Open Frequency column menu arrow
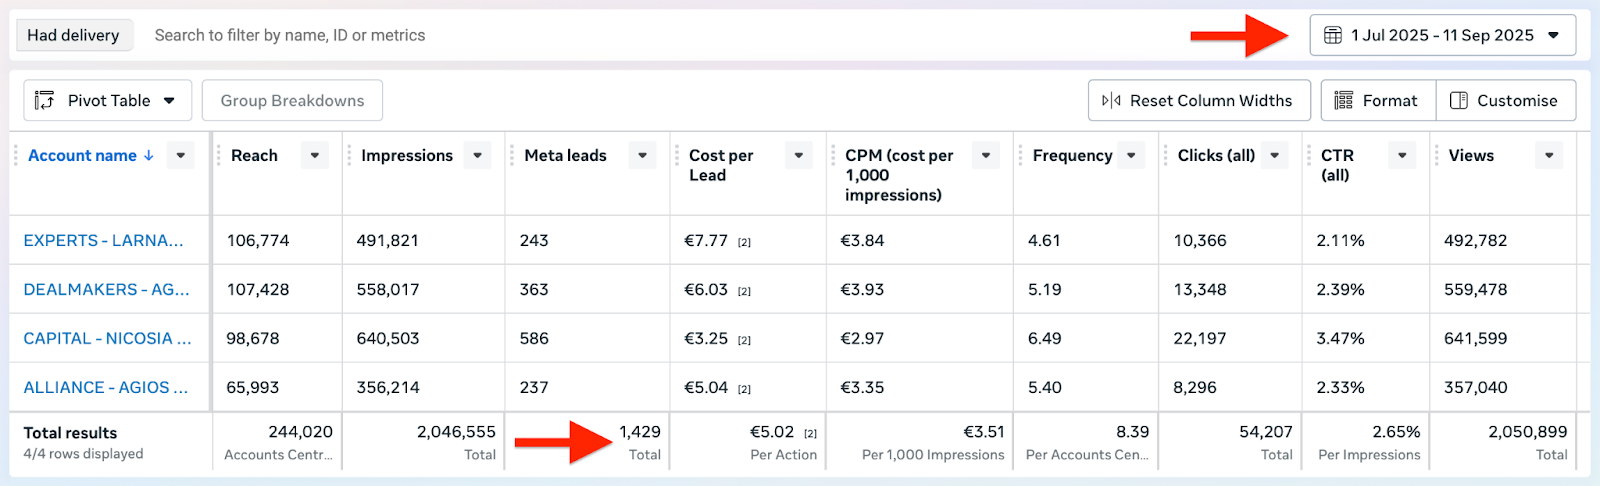The width and height of the screenshot is (1600, 486). point(1131,156)
